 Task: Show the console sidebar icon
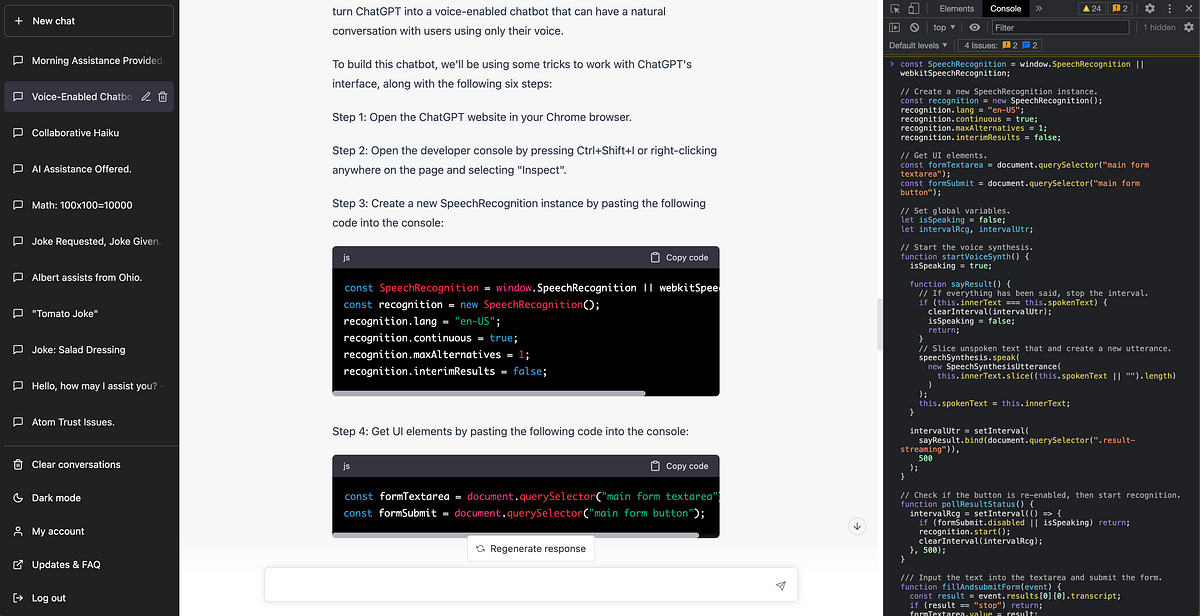pyautogui.click(x=895, y=28)
